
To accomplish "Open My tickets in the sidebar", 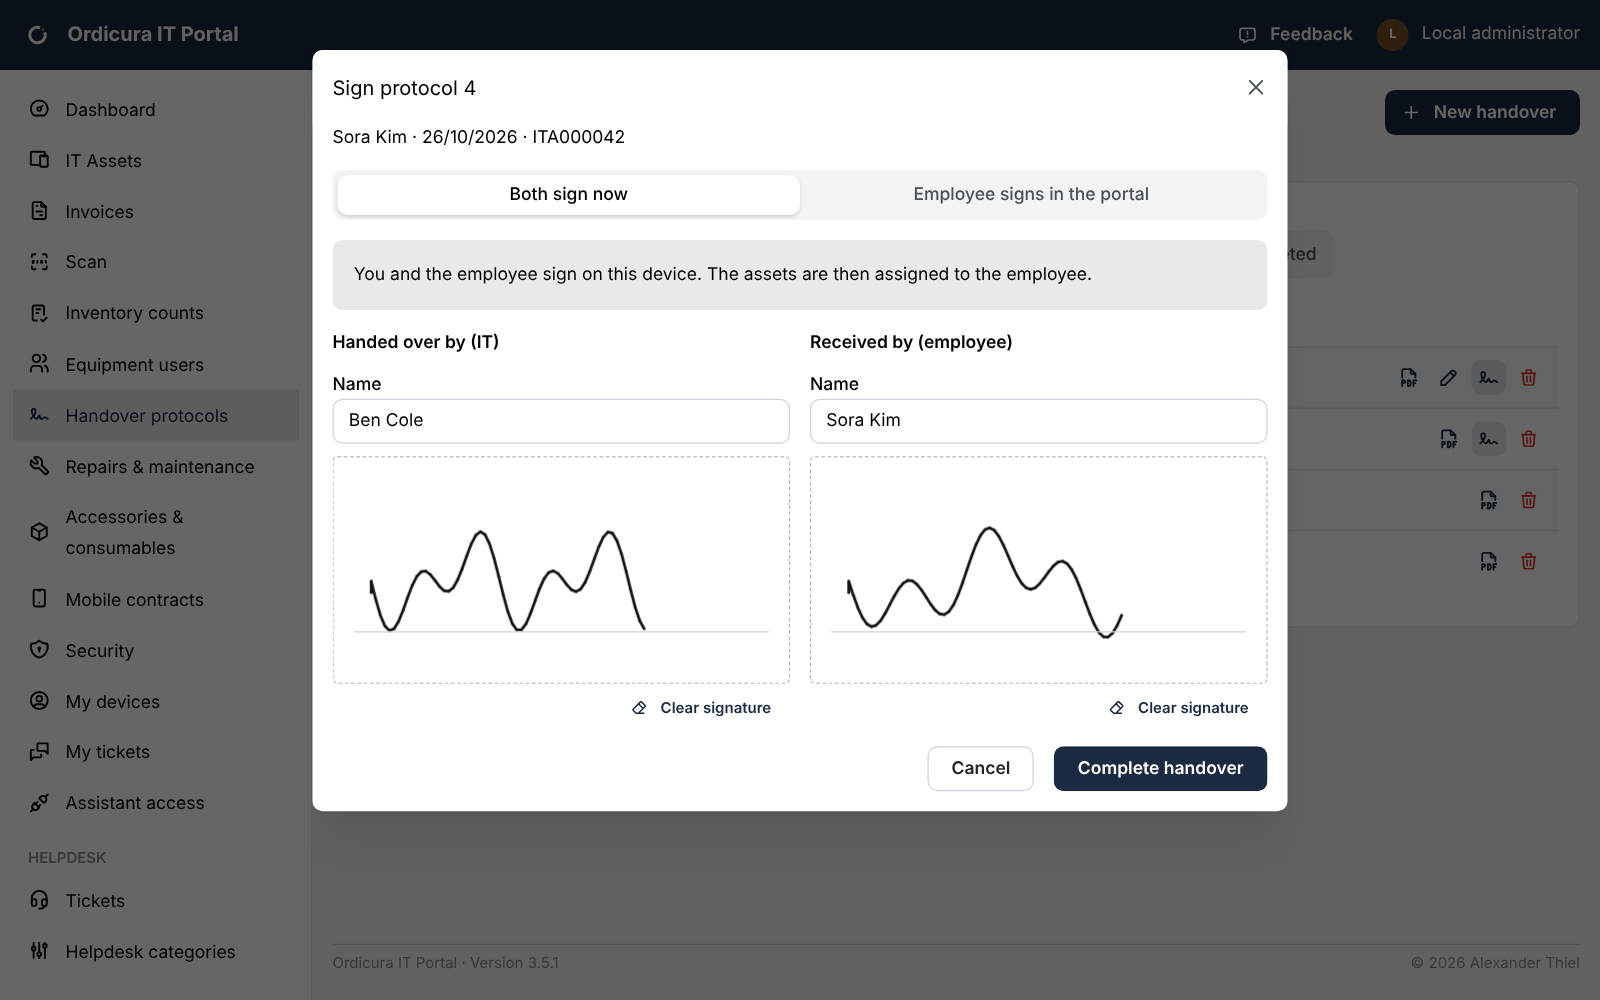I will pyautogui.click(x=156, y=752).
